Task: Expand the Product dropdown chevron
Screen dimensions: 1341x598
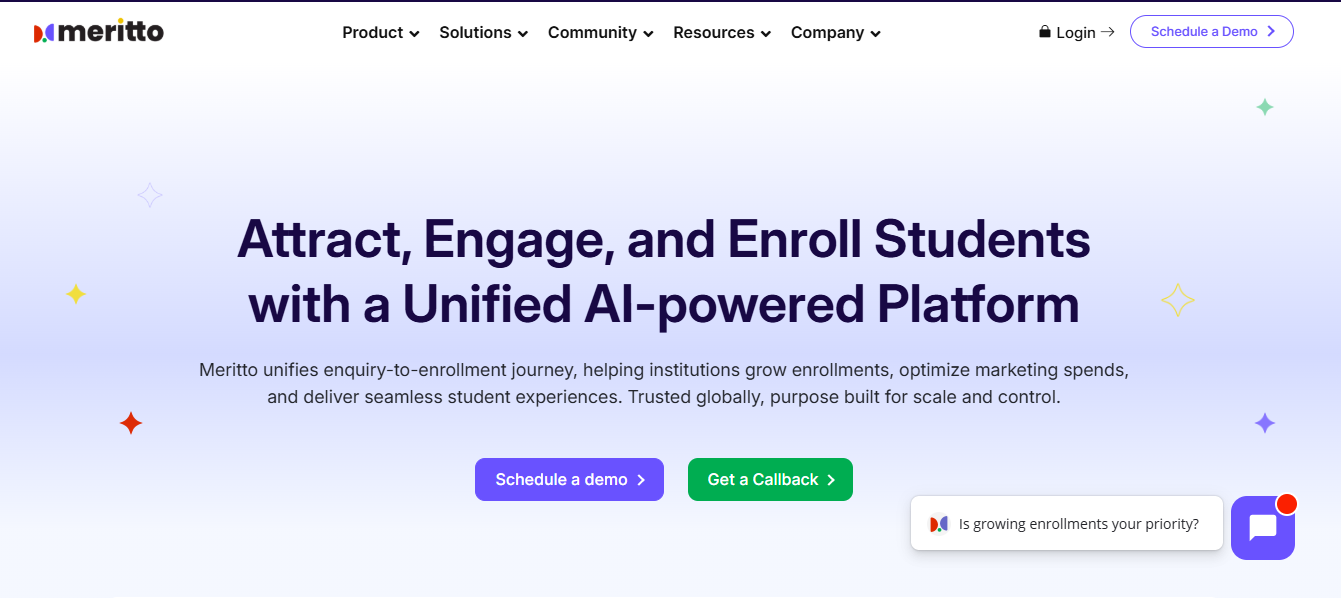Action: (414, 34)
